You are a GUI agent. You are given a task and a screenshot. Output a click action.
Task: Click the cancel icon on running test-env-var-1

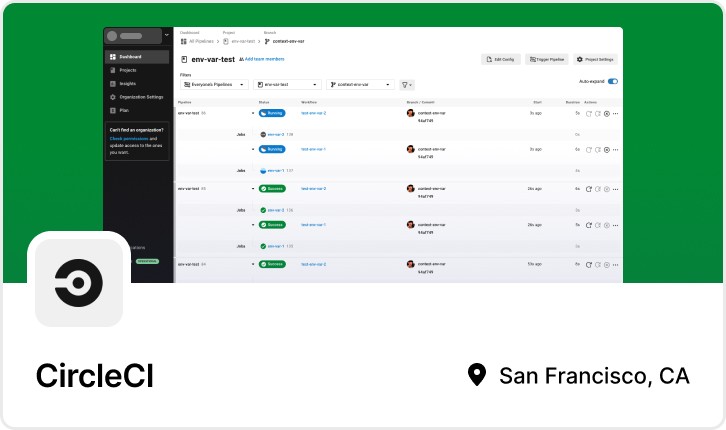(x=607, y=150)
